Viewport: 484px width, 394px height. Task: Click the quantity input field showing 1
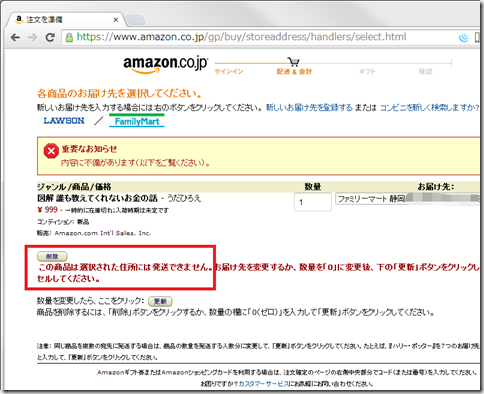pyautogui.click(x=313, y=202)
